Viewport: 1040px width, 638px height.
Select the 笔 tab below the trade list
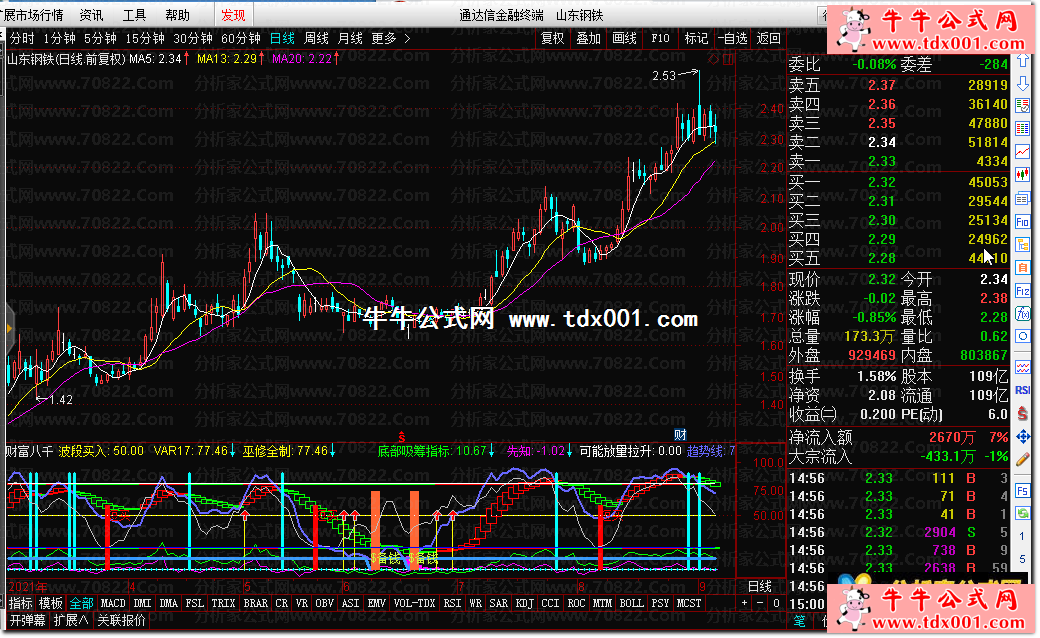tap(799, 621)
